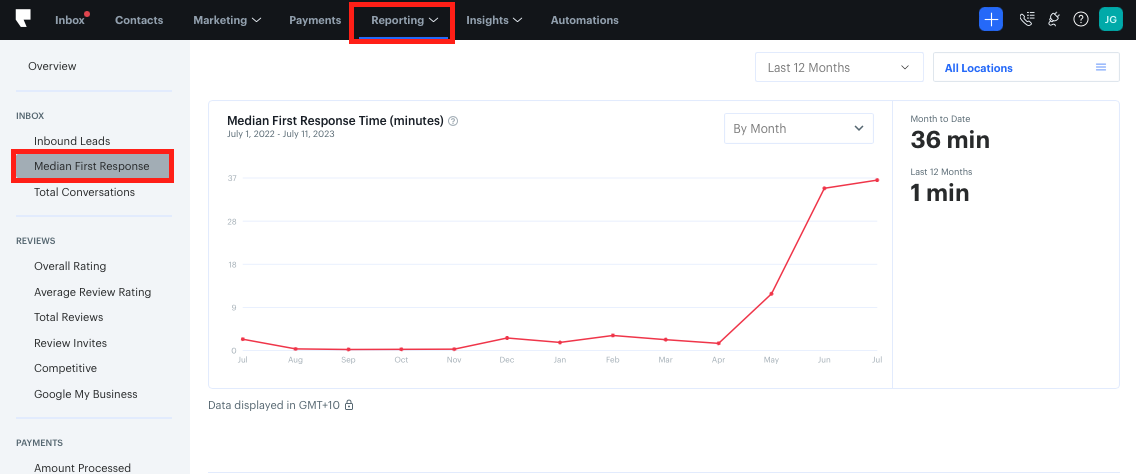The width and height of the screenshot is (1136, 474).
Task: Select the Overall Rating report
Action: (70, 266)
